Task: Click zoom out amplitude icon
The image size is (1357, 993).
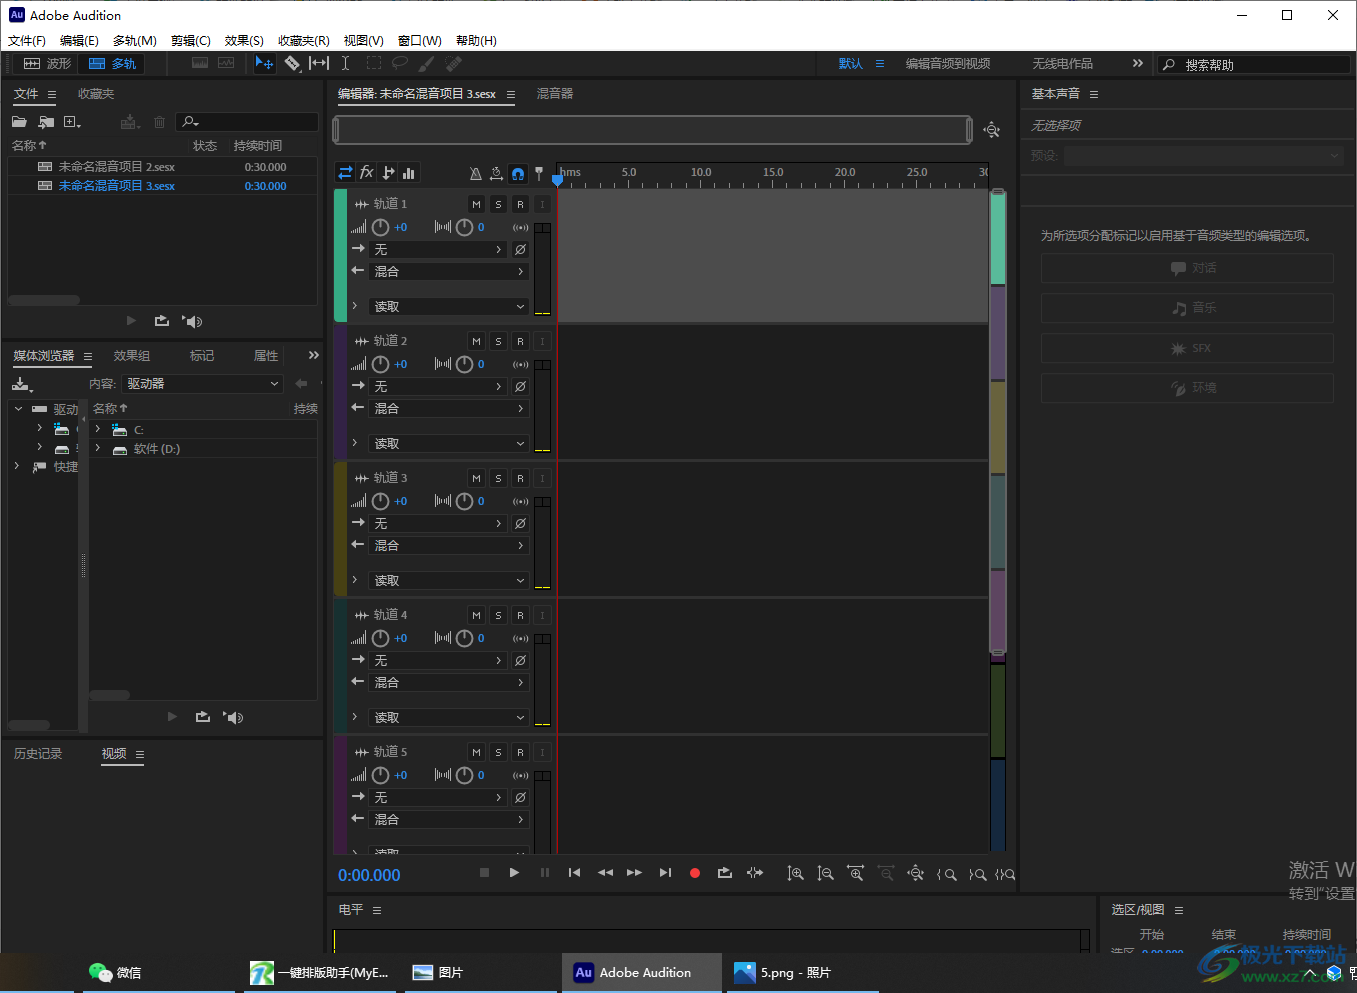Action: coord(825,873)
